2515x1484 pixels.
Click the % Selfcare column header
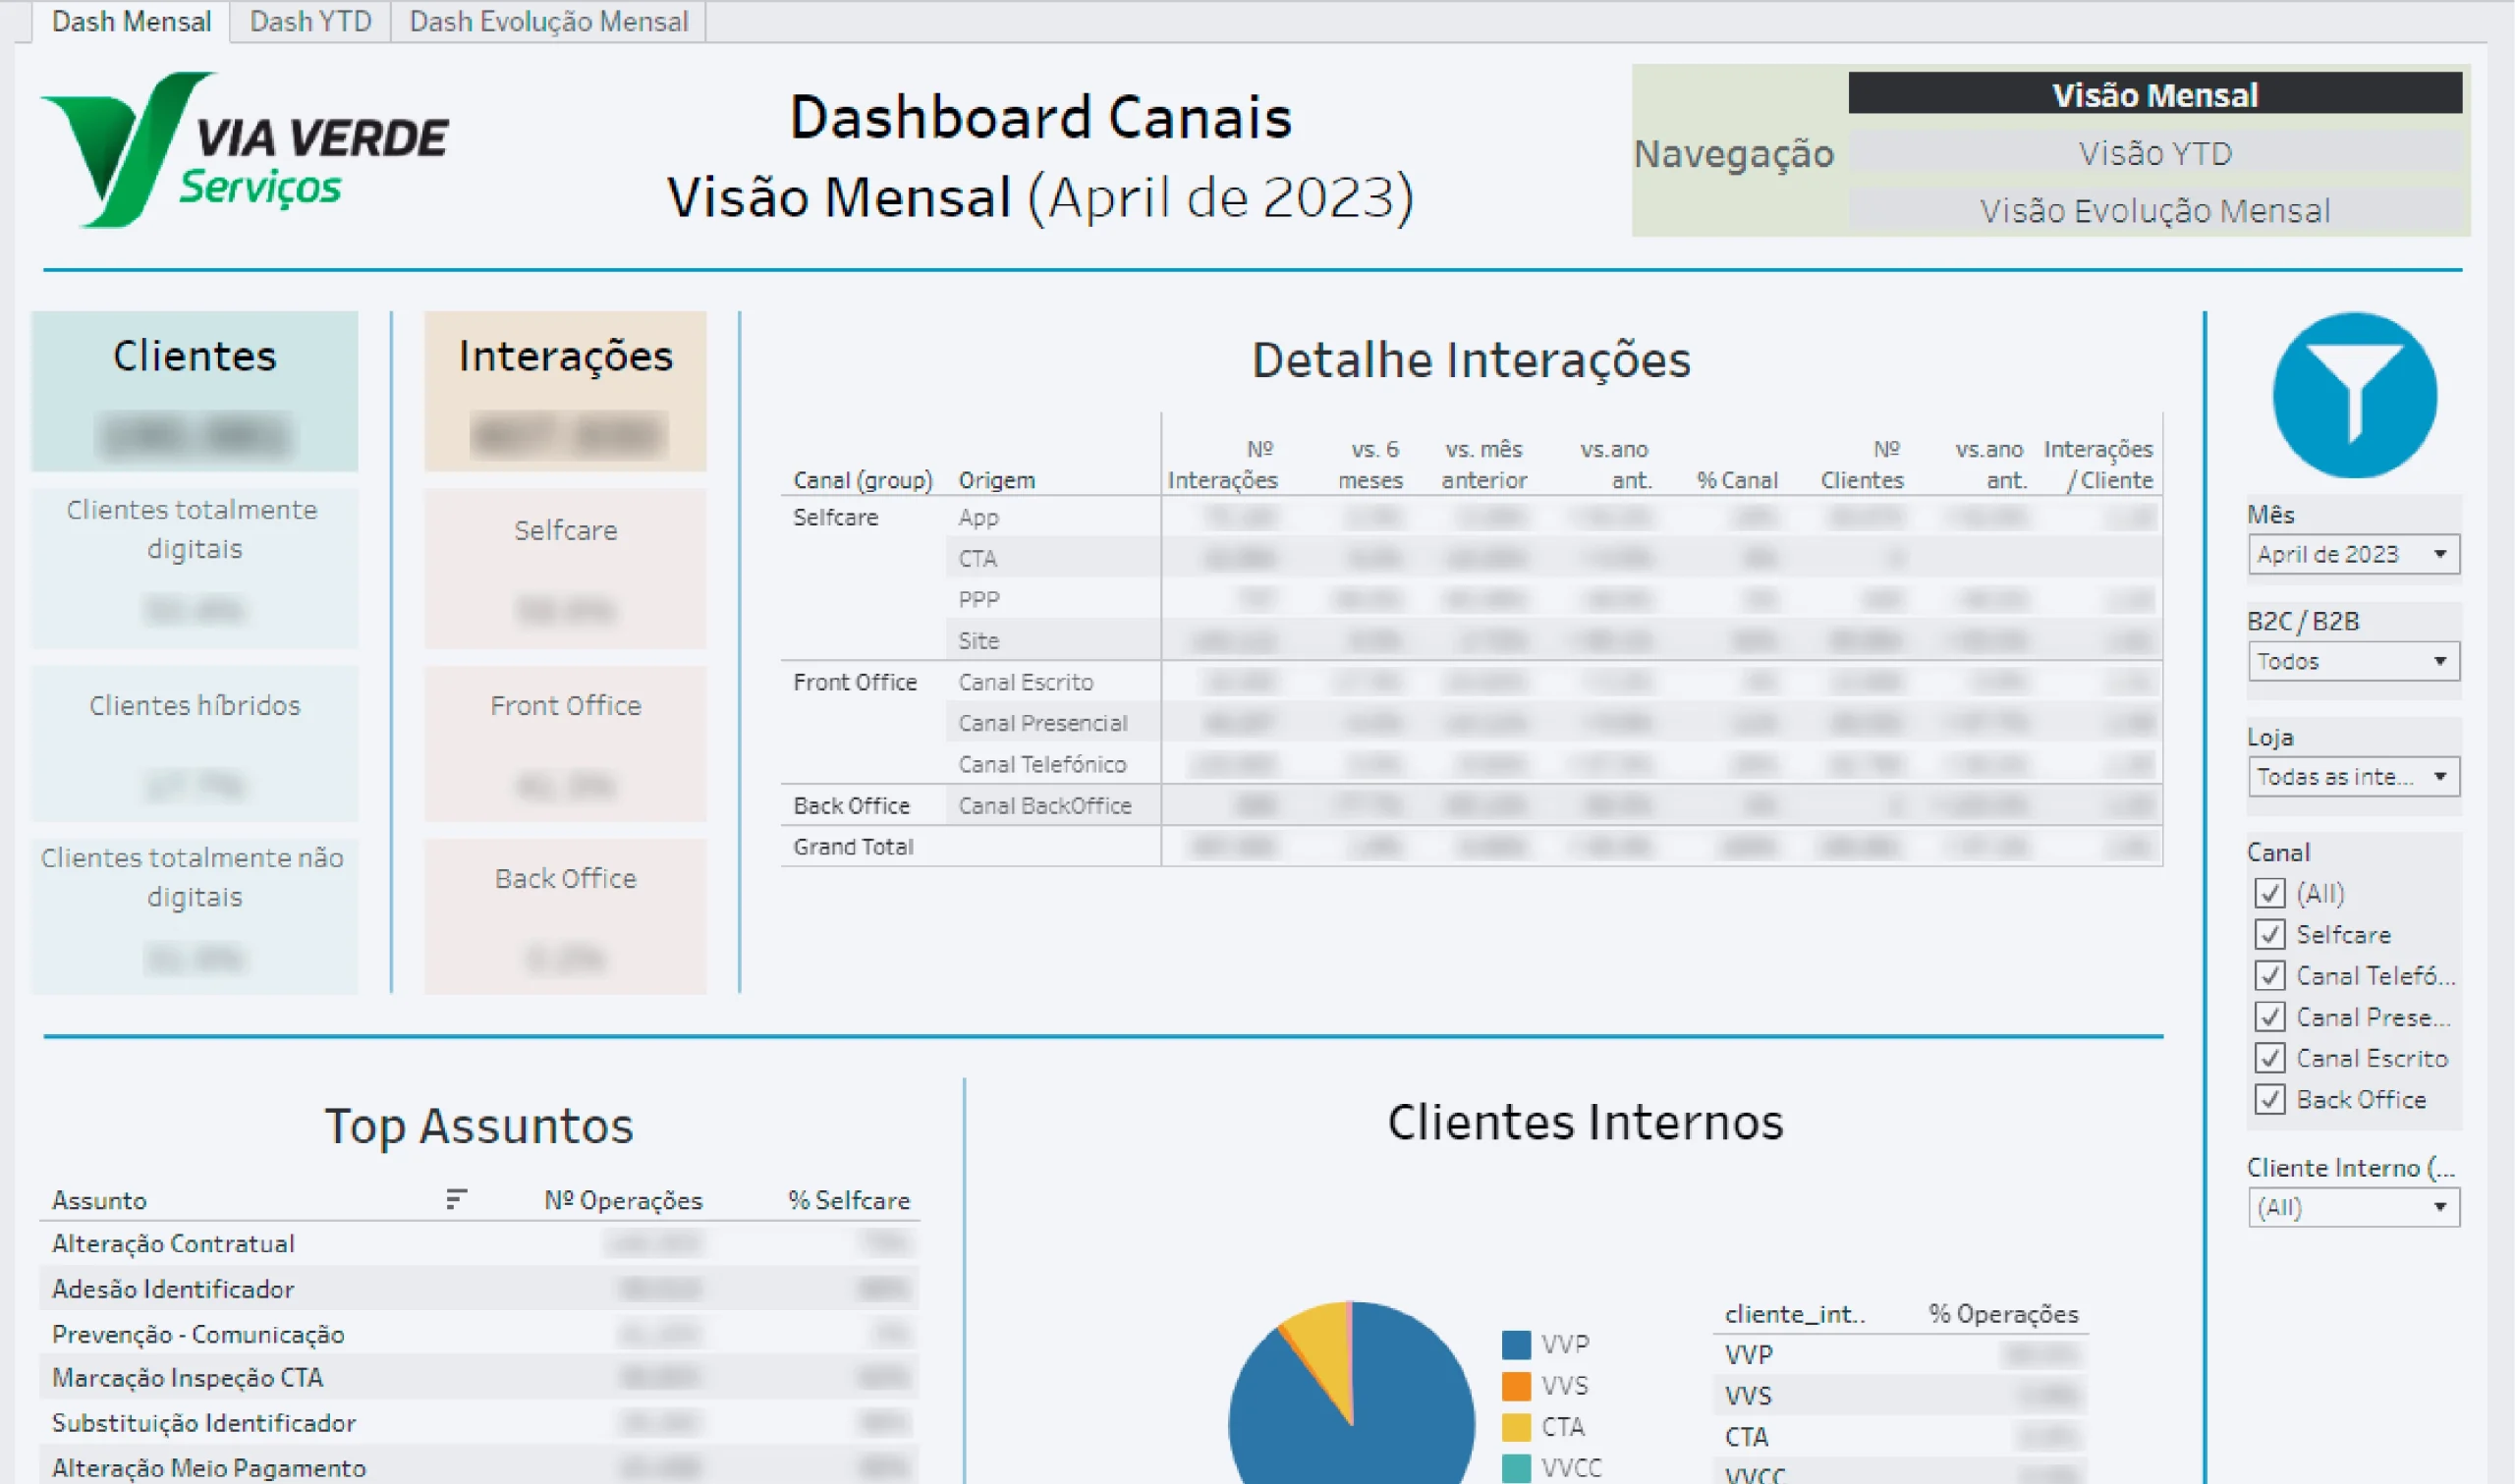click(x=849, y=1200)
